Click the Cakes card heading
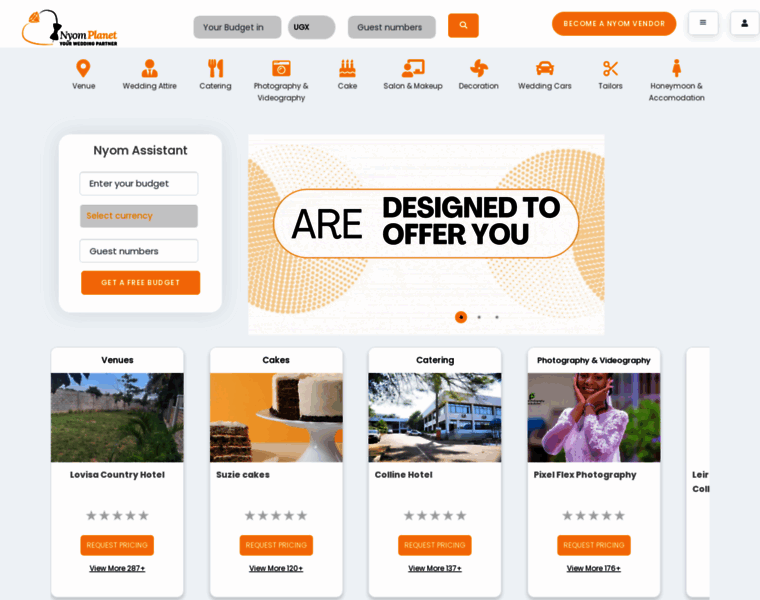This screenshot has width=760, height=600. tap(276, 360)
